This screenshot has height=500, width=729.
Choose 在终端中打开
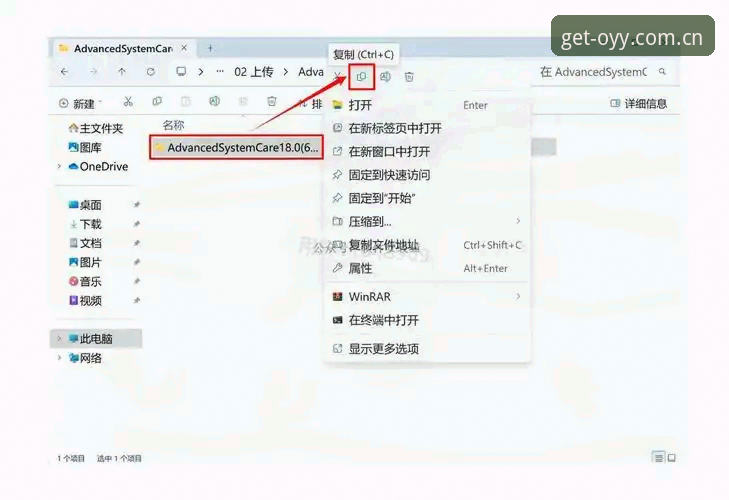[x=428, y=320]
